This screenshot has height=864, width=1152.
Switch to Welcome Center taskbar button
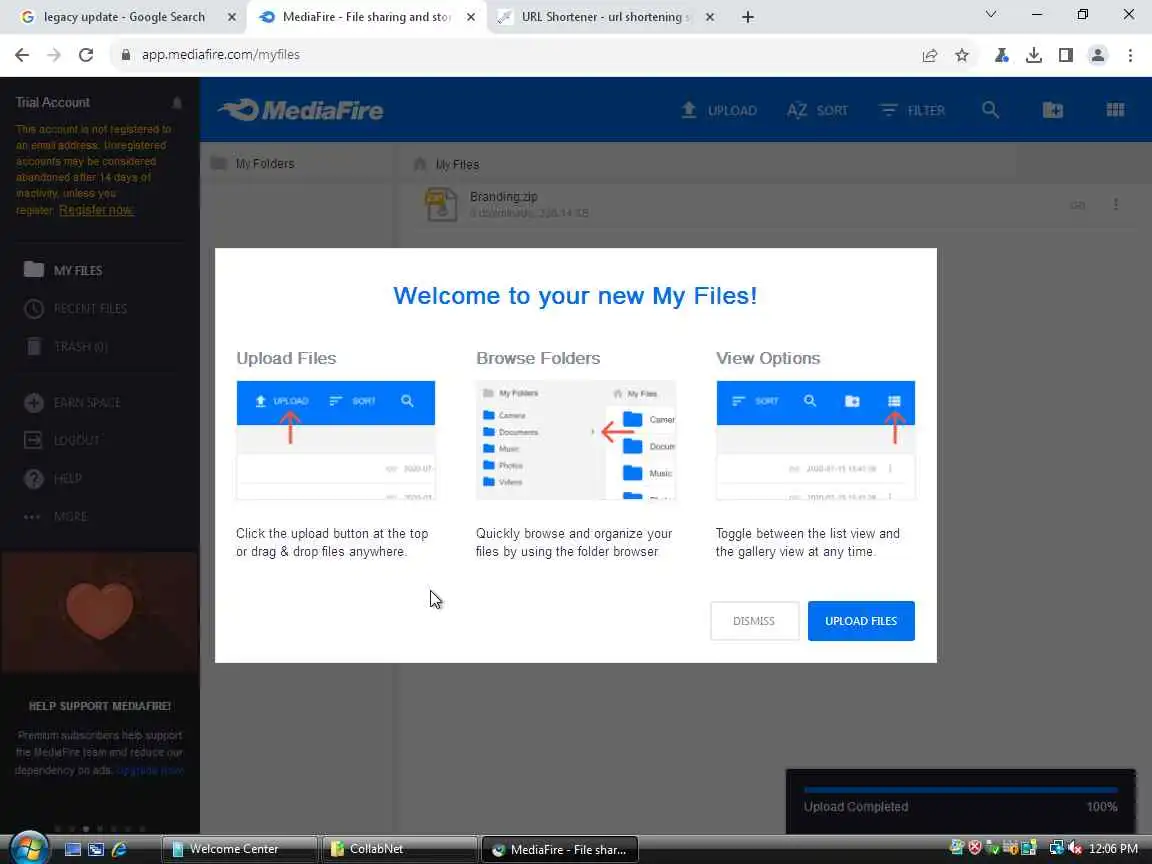240,849
